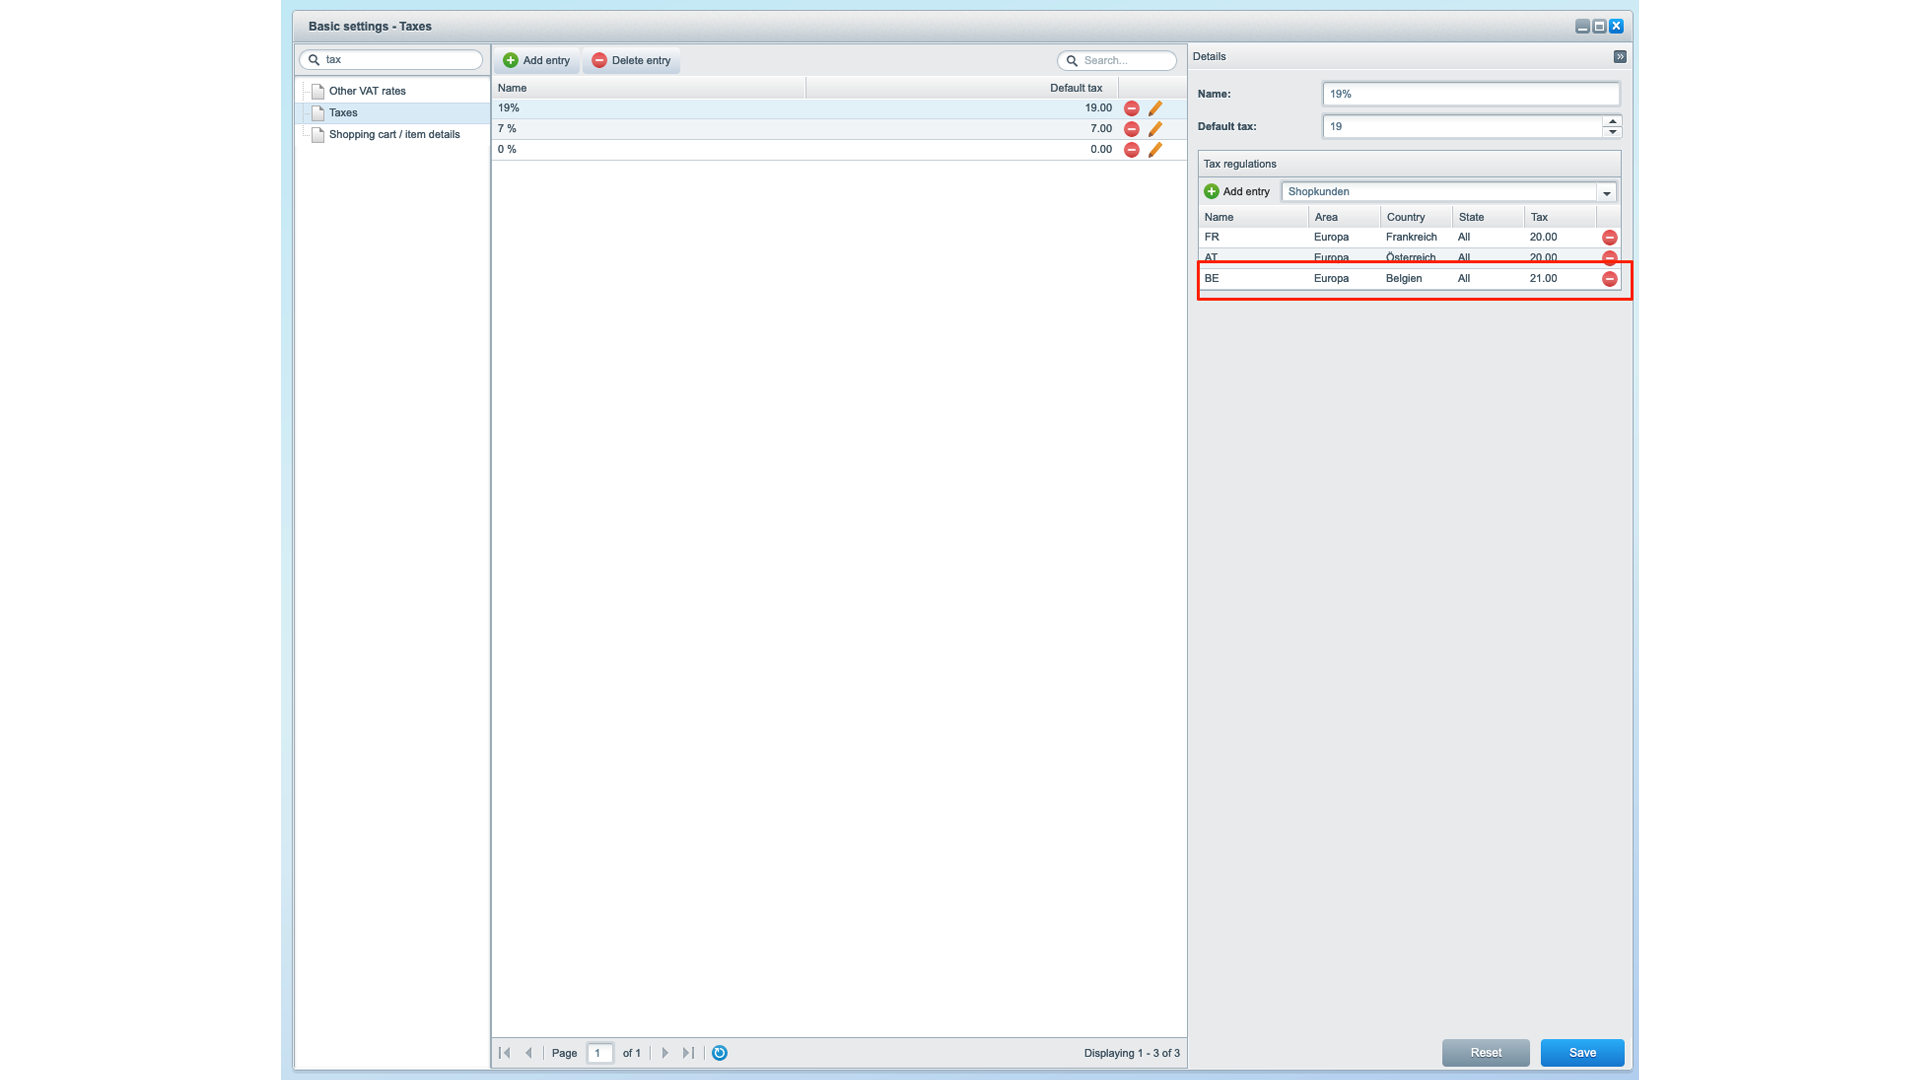Sort regulations by Country column
The image size is (1920, 1080).
pyautogui.click(x=1416, y=217)
